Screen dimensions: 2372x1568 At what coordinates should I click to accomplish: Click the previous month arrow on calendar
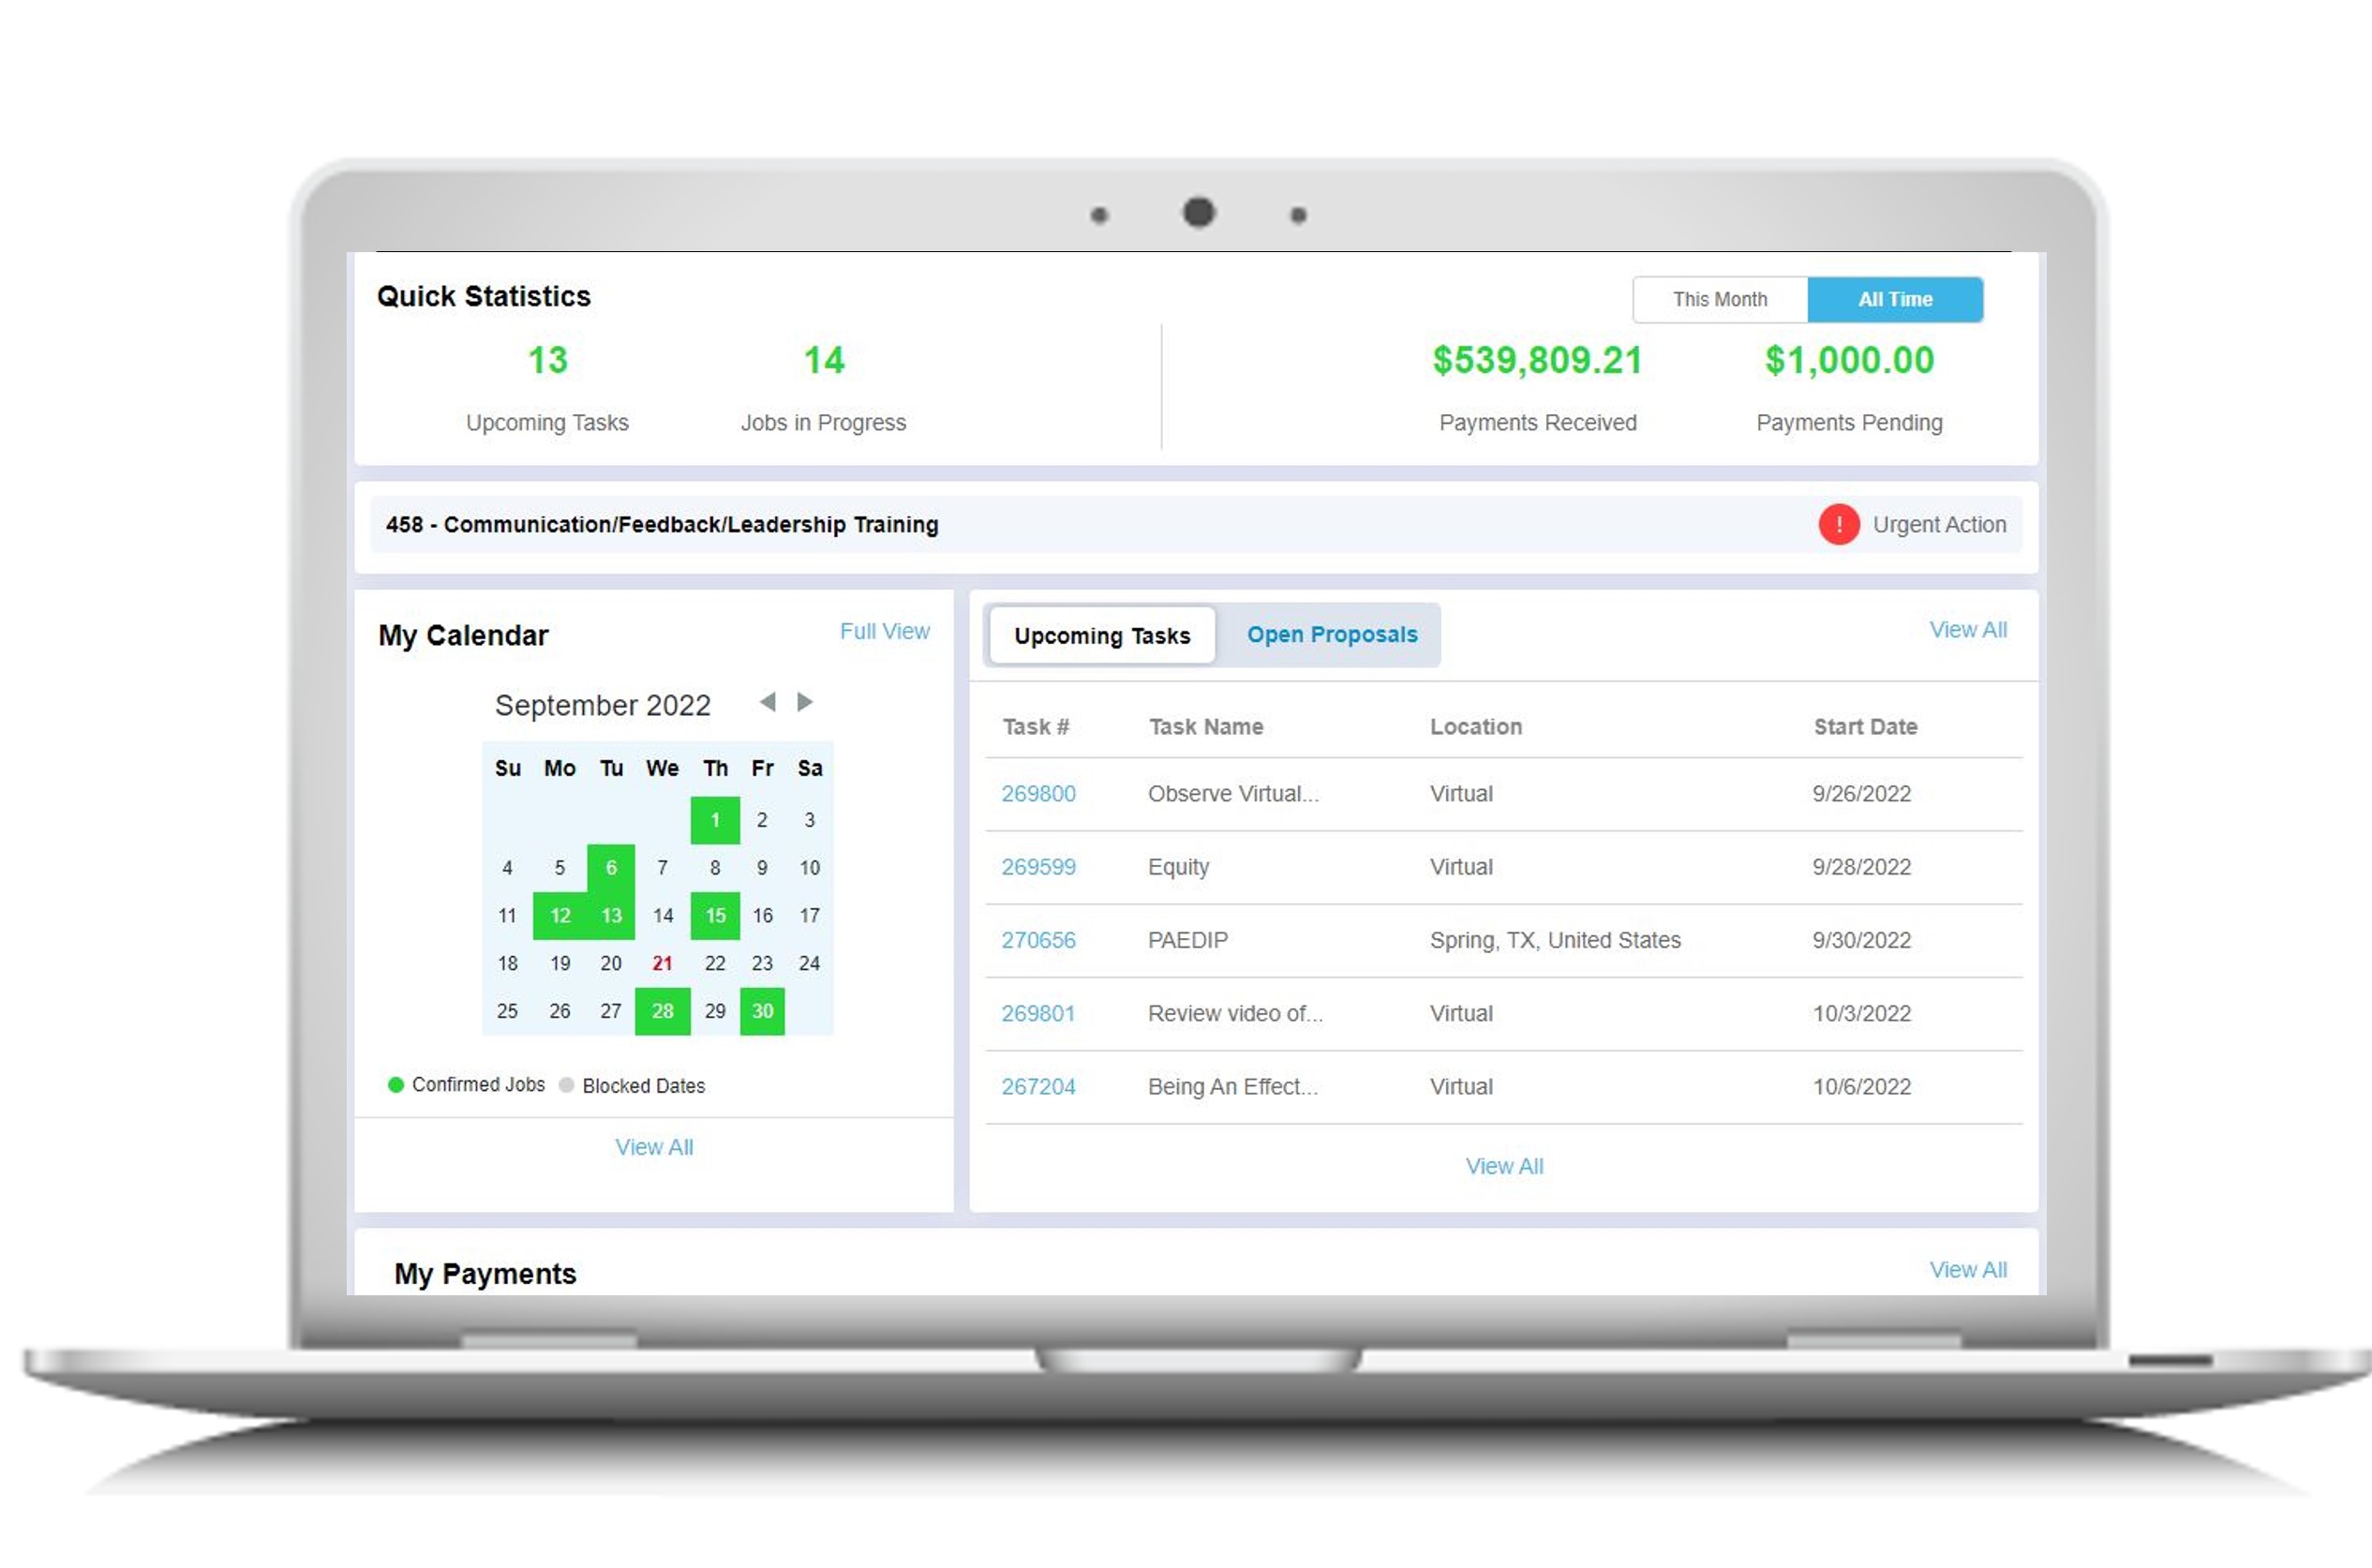(768, 702)
